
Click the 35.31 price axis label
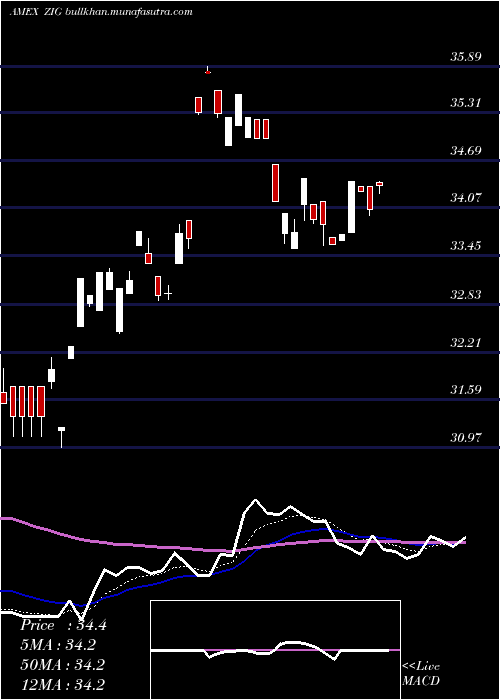click(465, 103)
